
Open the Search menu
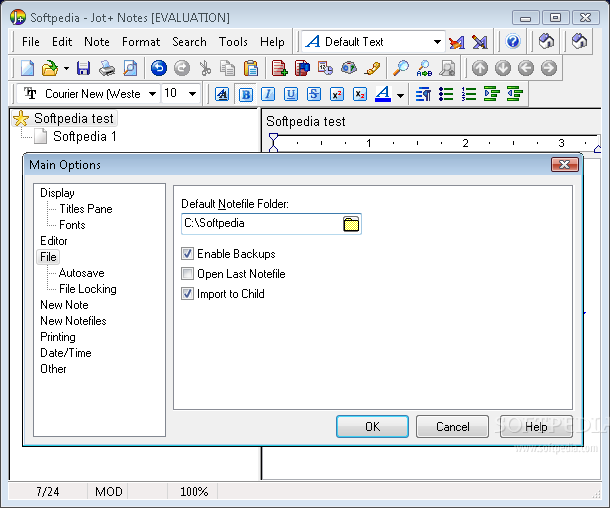pyautogui.click(x=189, y=42)
